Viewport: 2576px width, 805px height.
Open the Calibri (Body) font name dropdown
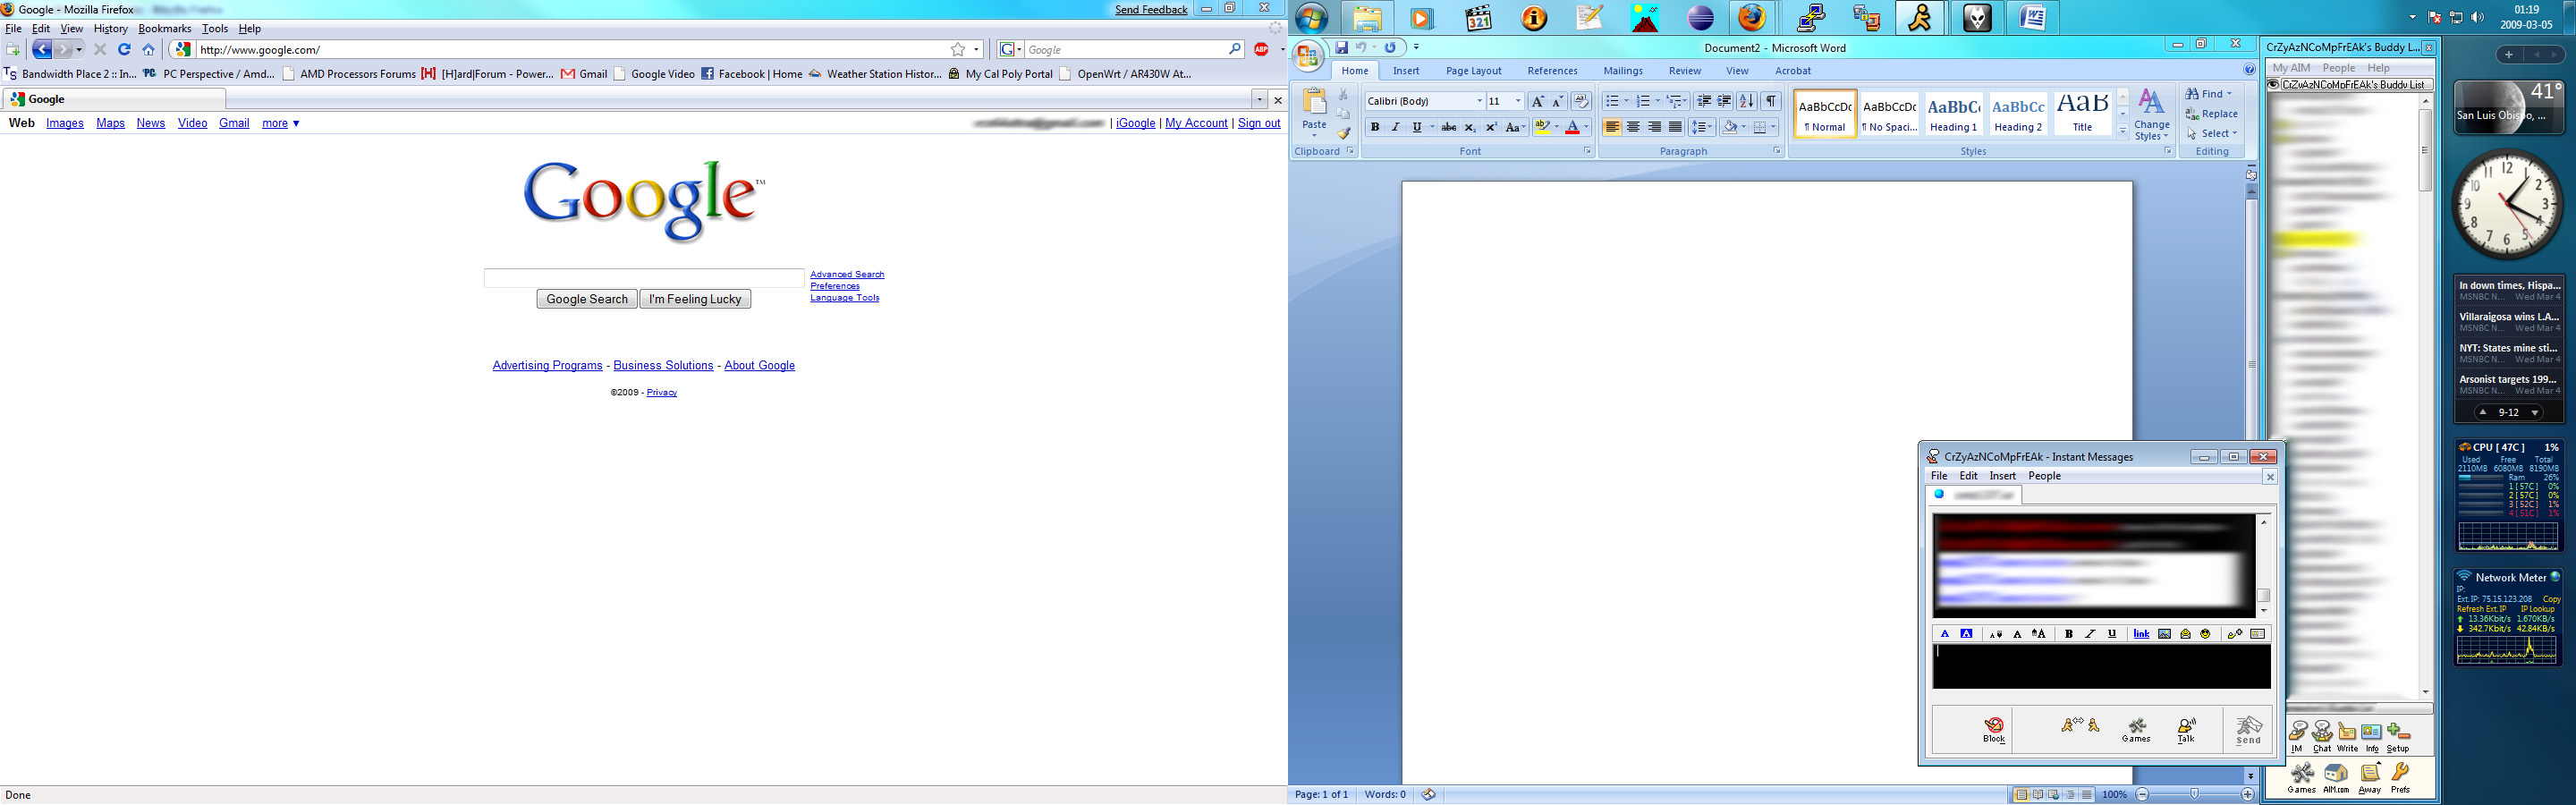[x=1479, y=101]
